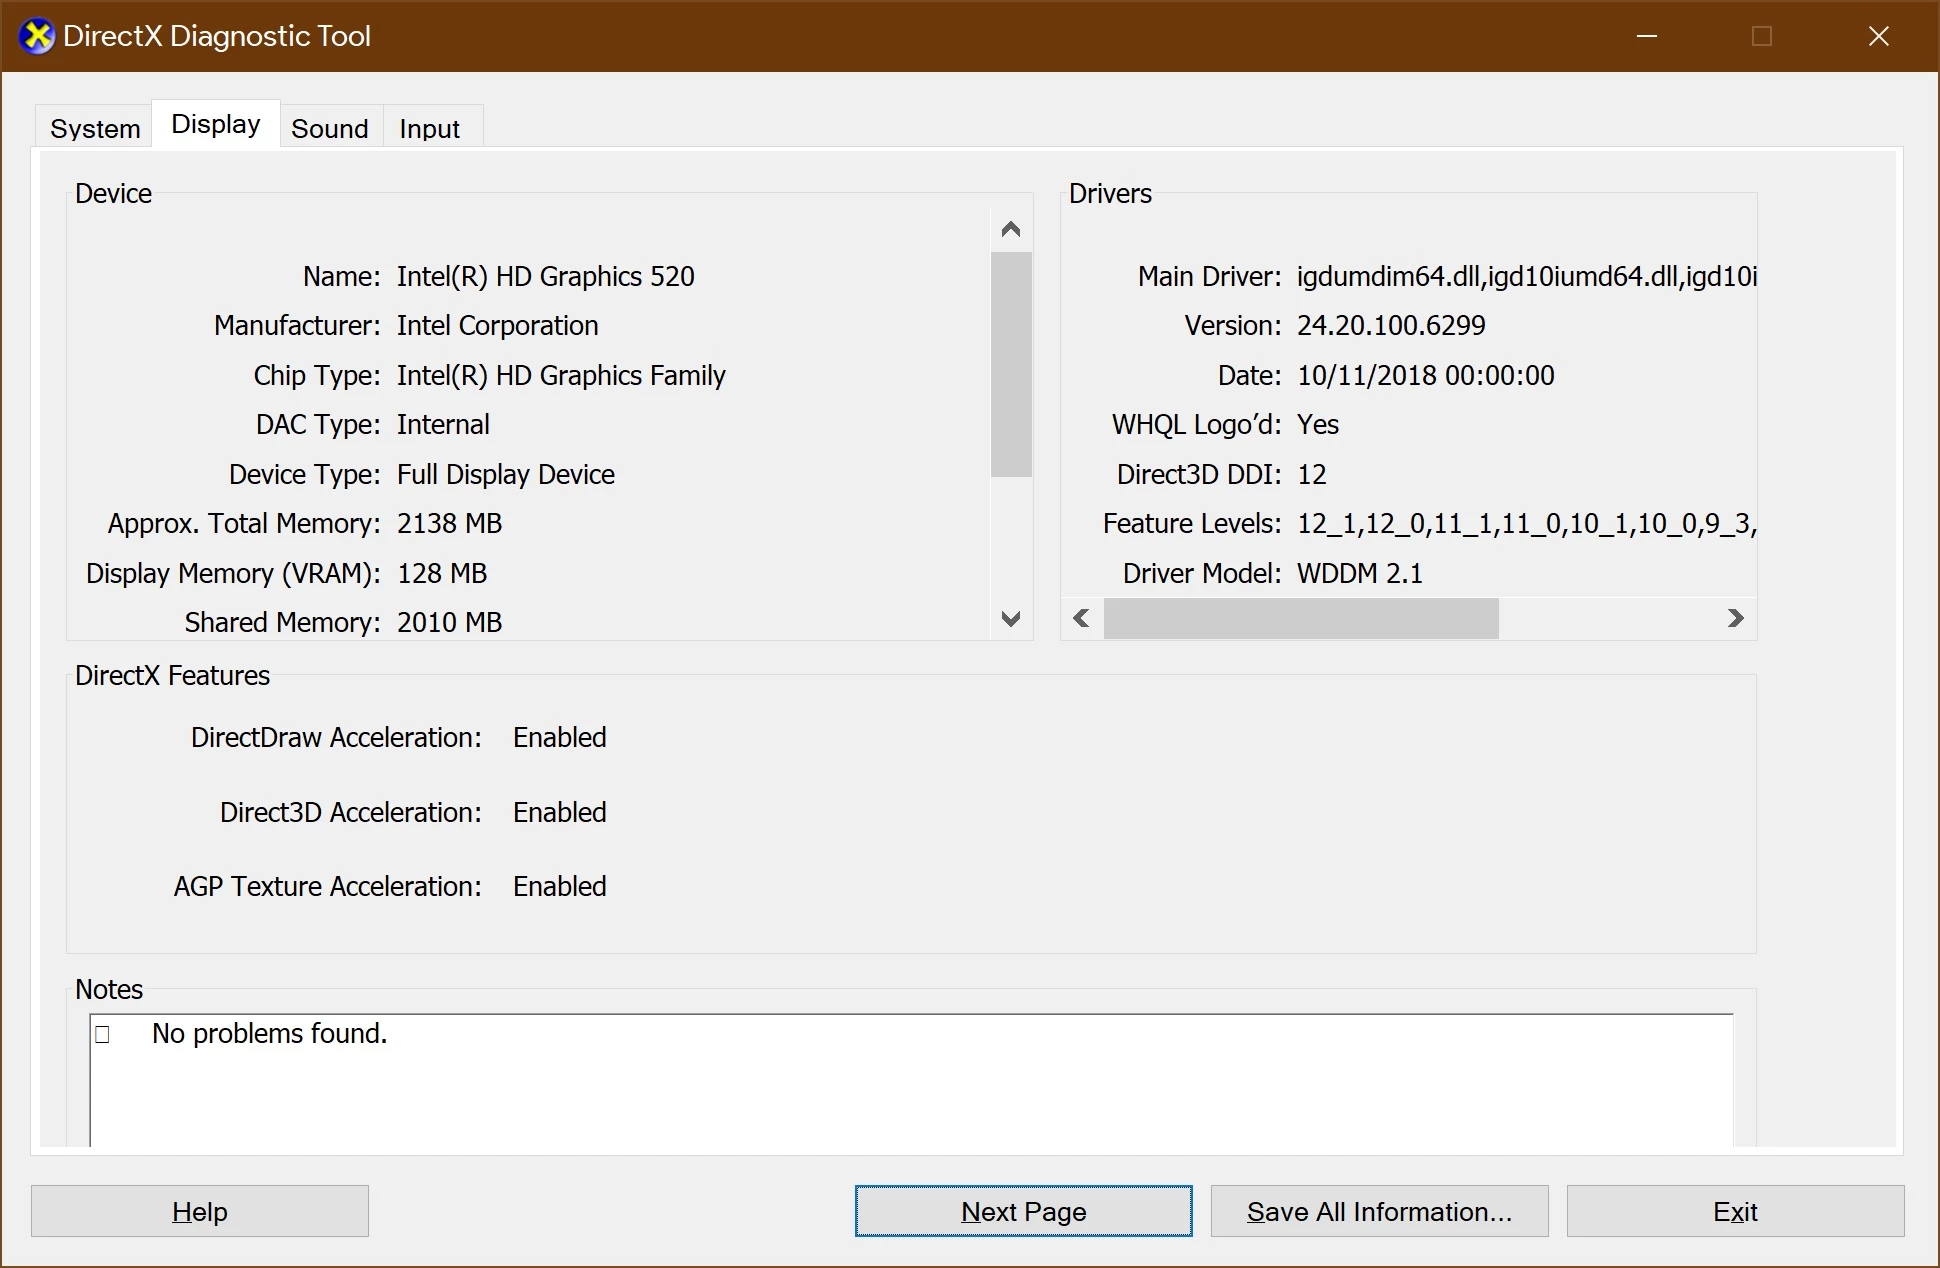Click the Device panel vertical scrollbar thumb

[x=1011, y=364]
